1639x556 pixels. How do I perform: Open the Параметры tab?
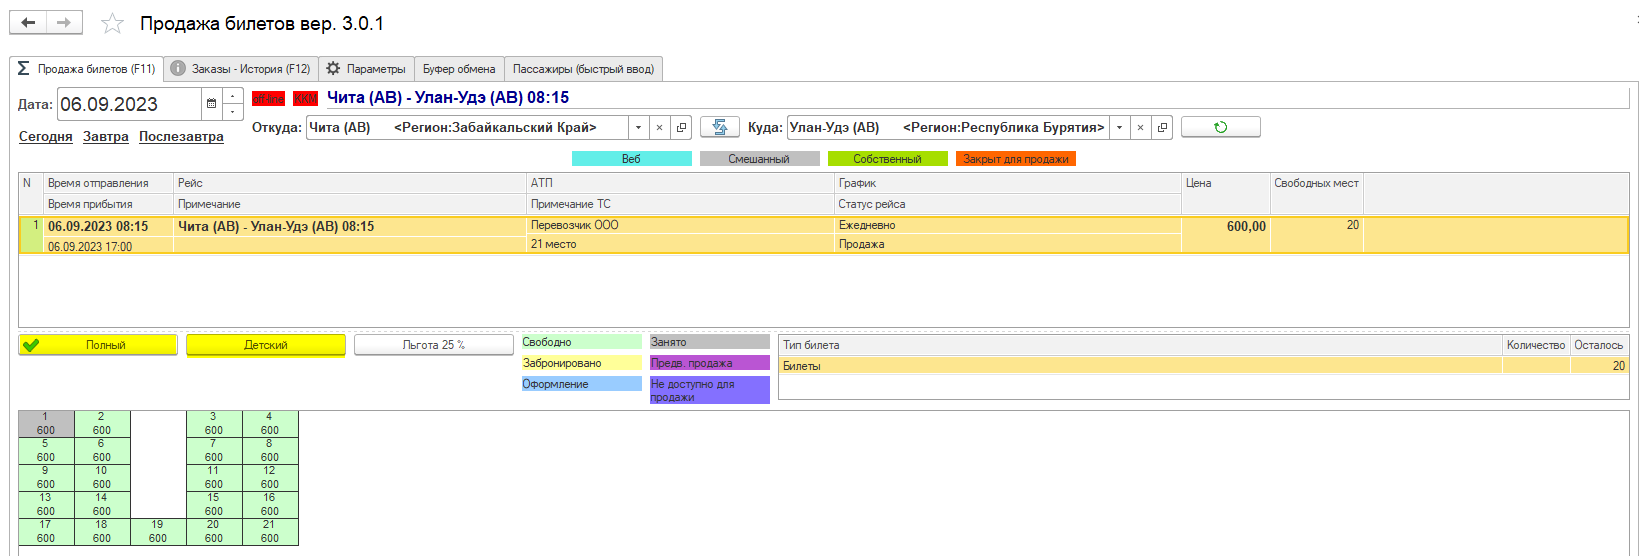click(366, 69)
